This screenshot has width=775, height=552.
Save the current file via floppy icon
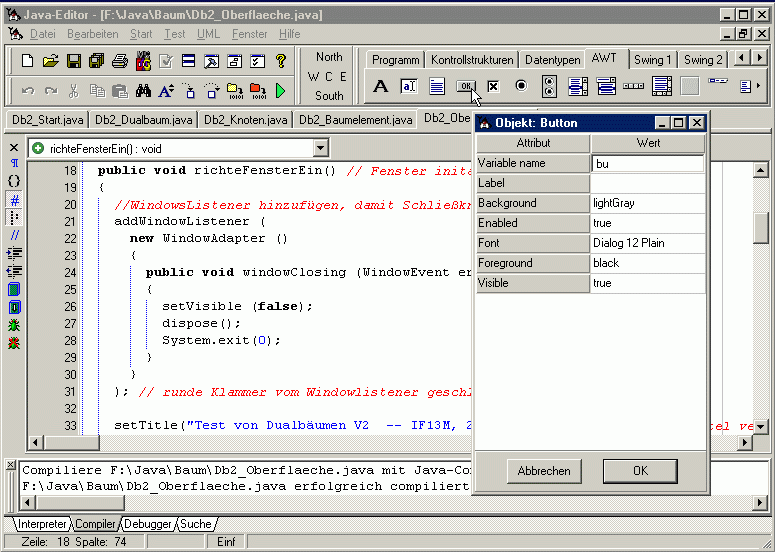[x=73, y=61]
